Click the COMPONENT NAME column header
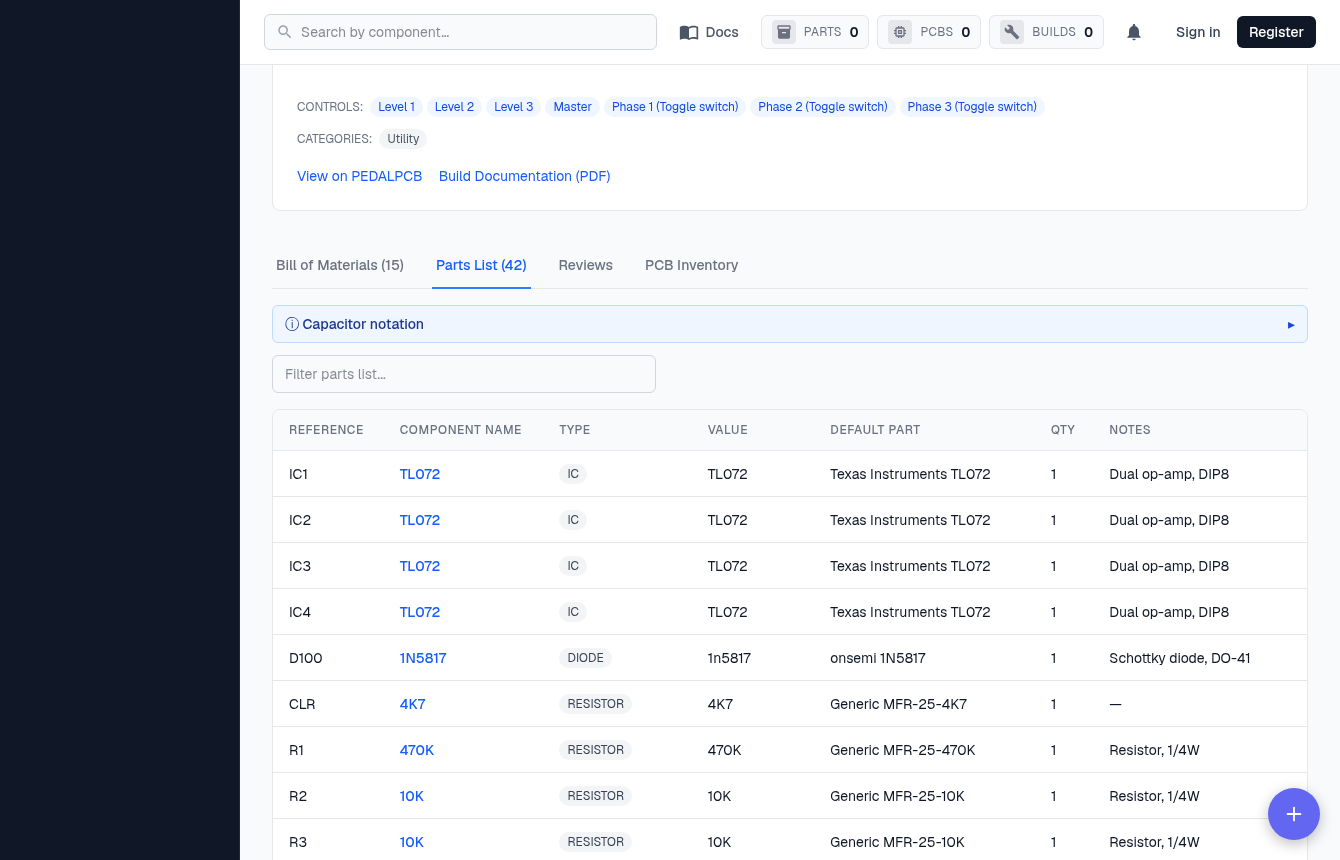This screenshot has width=1340, height=860. pos(461,430)
